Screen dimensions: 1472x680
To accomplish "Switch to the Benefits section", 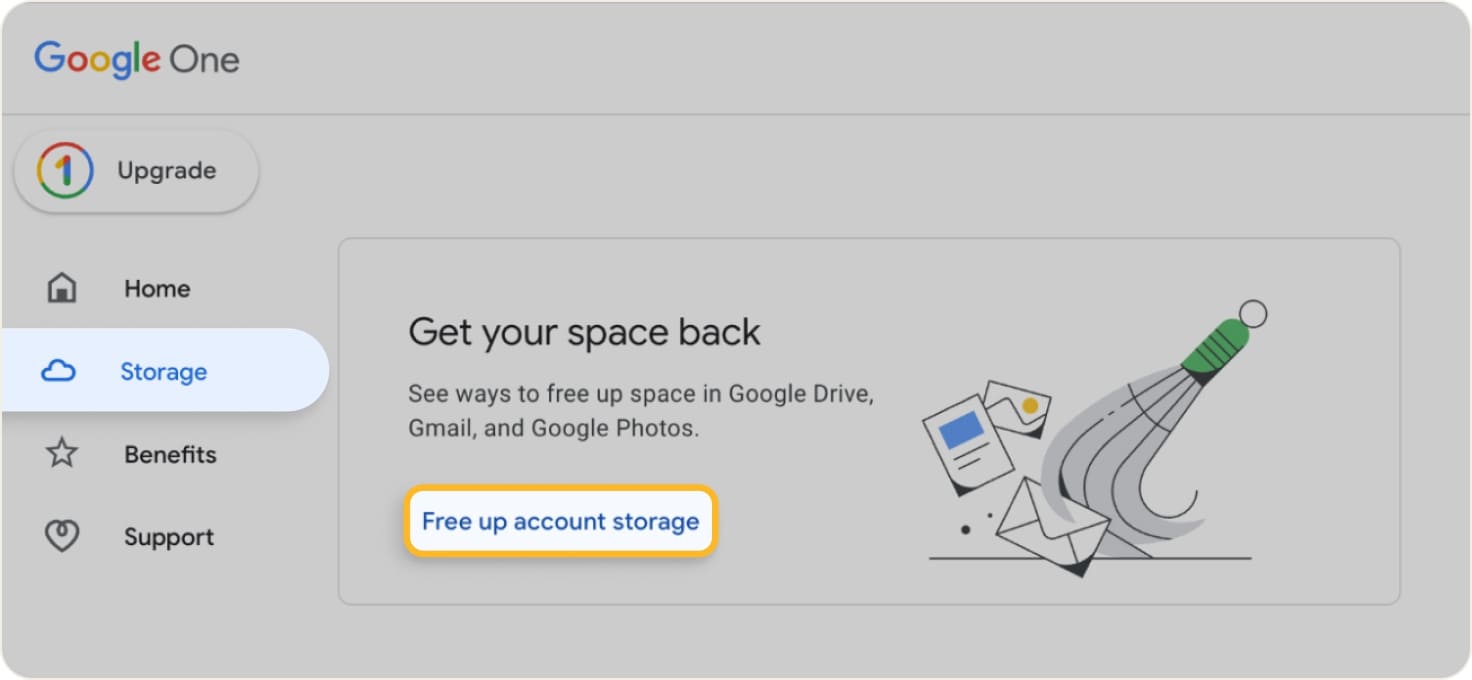I will (x=170, y=454).
